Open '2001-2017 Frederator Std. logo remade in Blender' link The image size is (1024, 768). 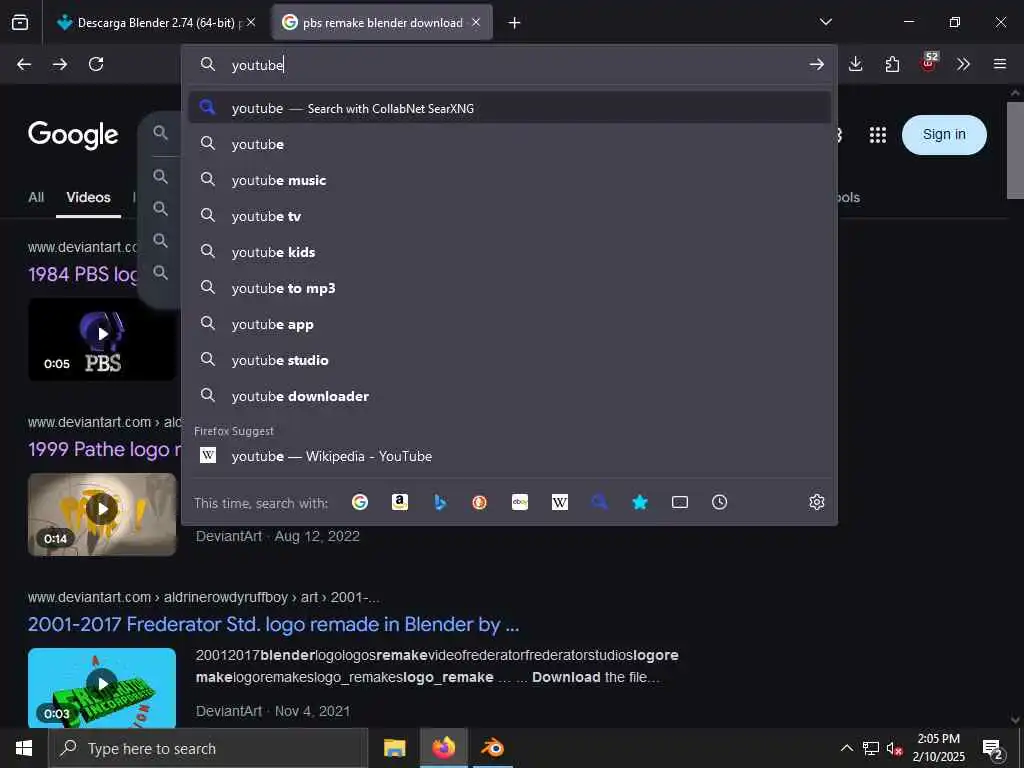click(274, 624)
